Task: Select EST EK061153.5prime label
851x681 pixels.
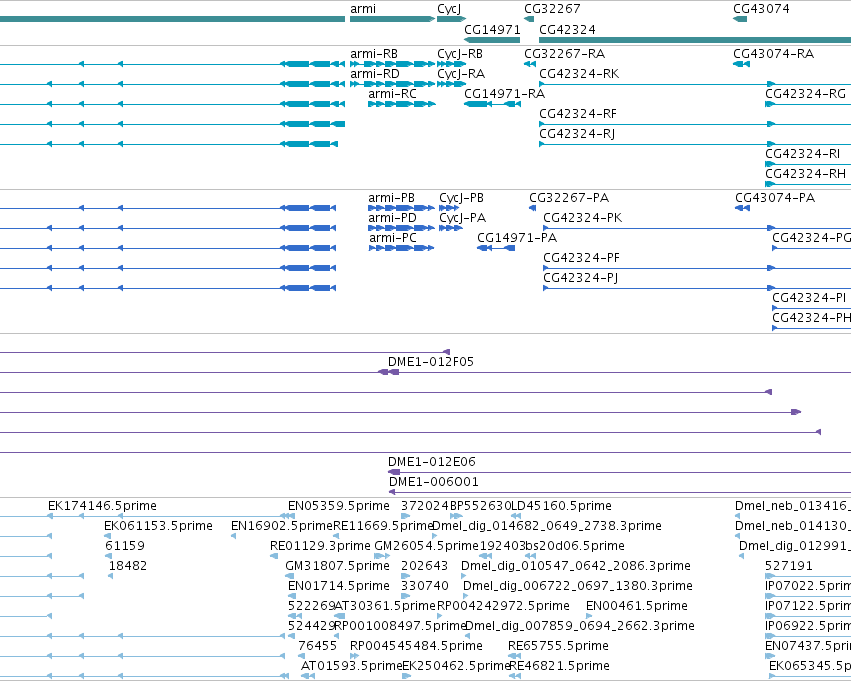Action: coord(158,526)
